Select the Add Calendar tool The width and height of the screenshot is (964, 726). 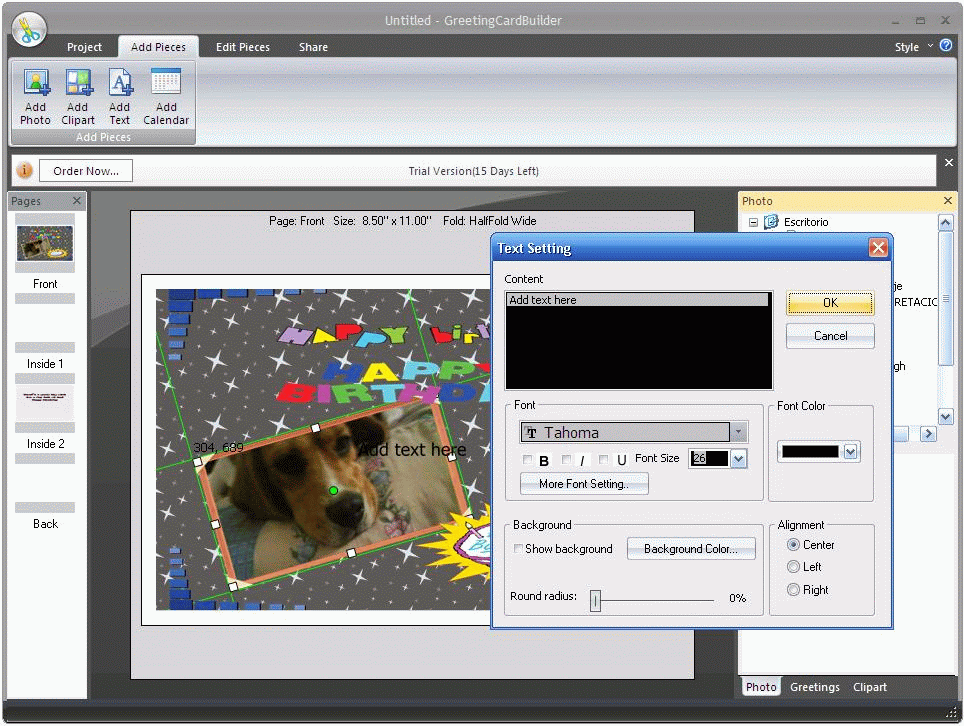point(165,97)
